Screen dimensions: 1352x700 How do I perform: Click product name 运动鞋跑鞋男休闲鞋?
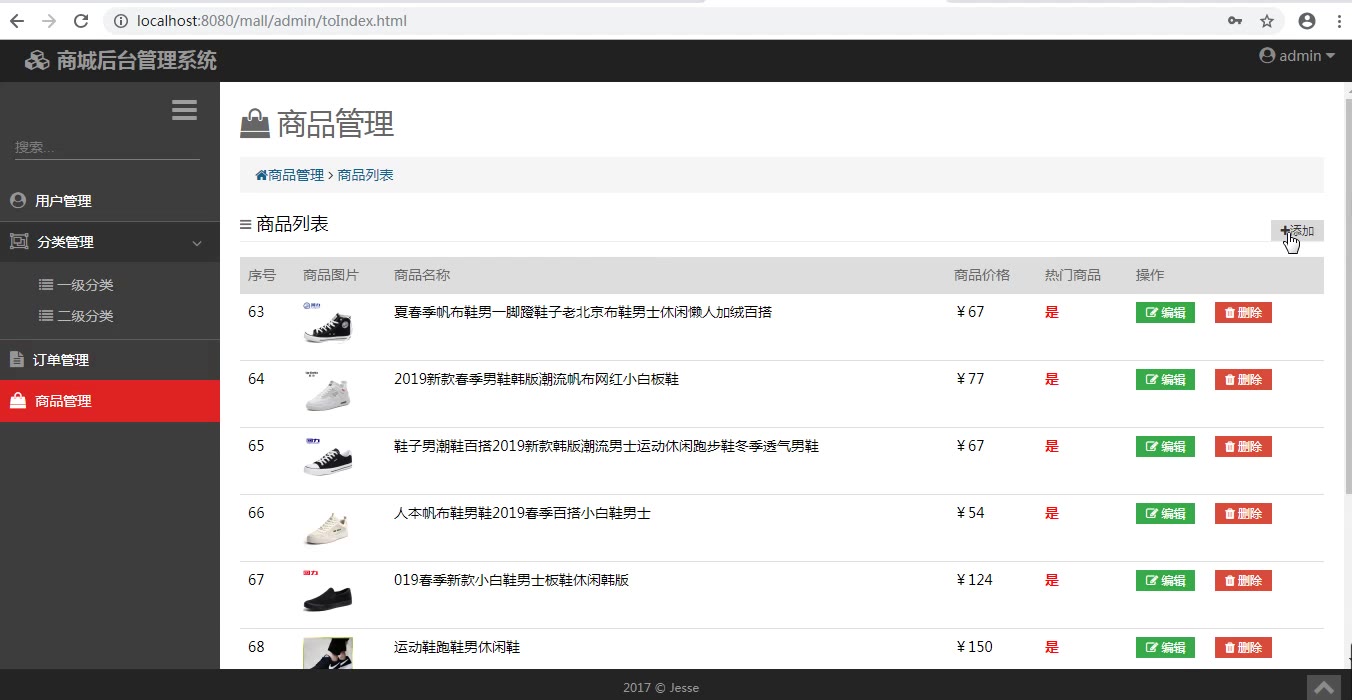coord(457,647)
